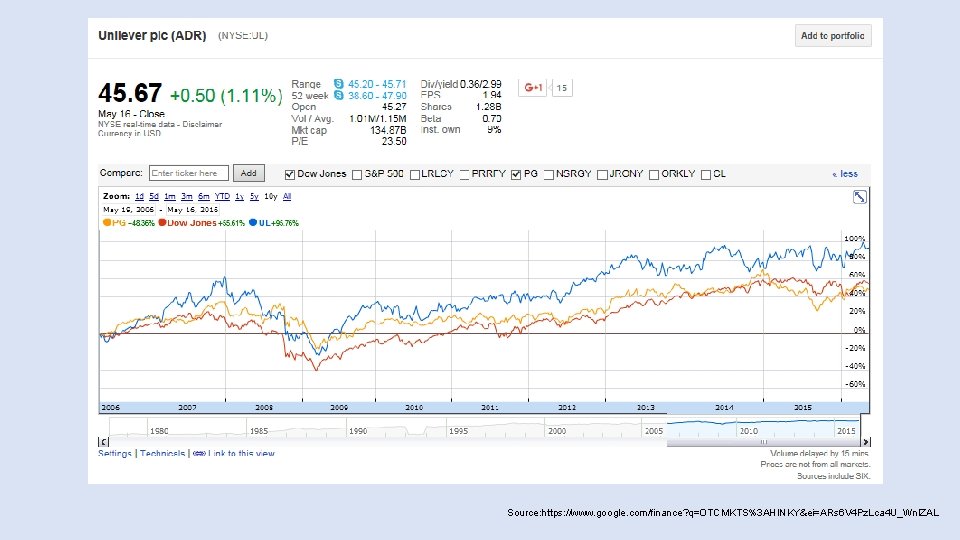Open the chart Settings link
Screen dimensions: 960x540
[115, 454]
